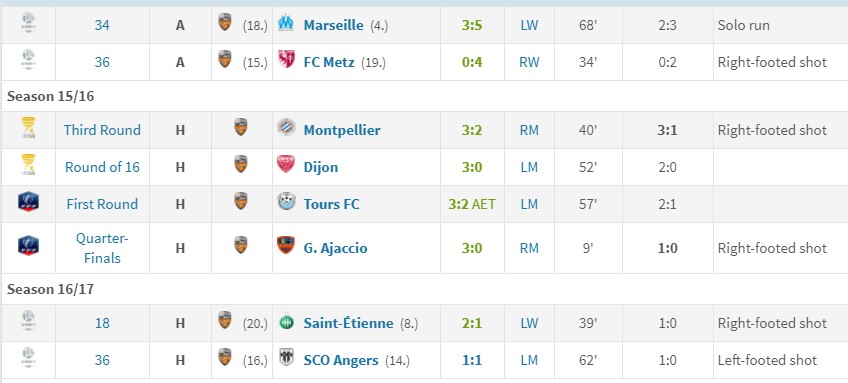Open the Saint-Étienne team link
Image resolution: width=848 pixels, height=383 pixels.
(348, 323)
